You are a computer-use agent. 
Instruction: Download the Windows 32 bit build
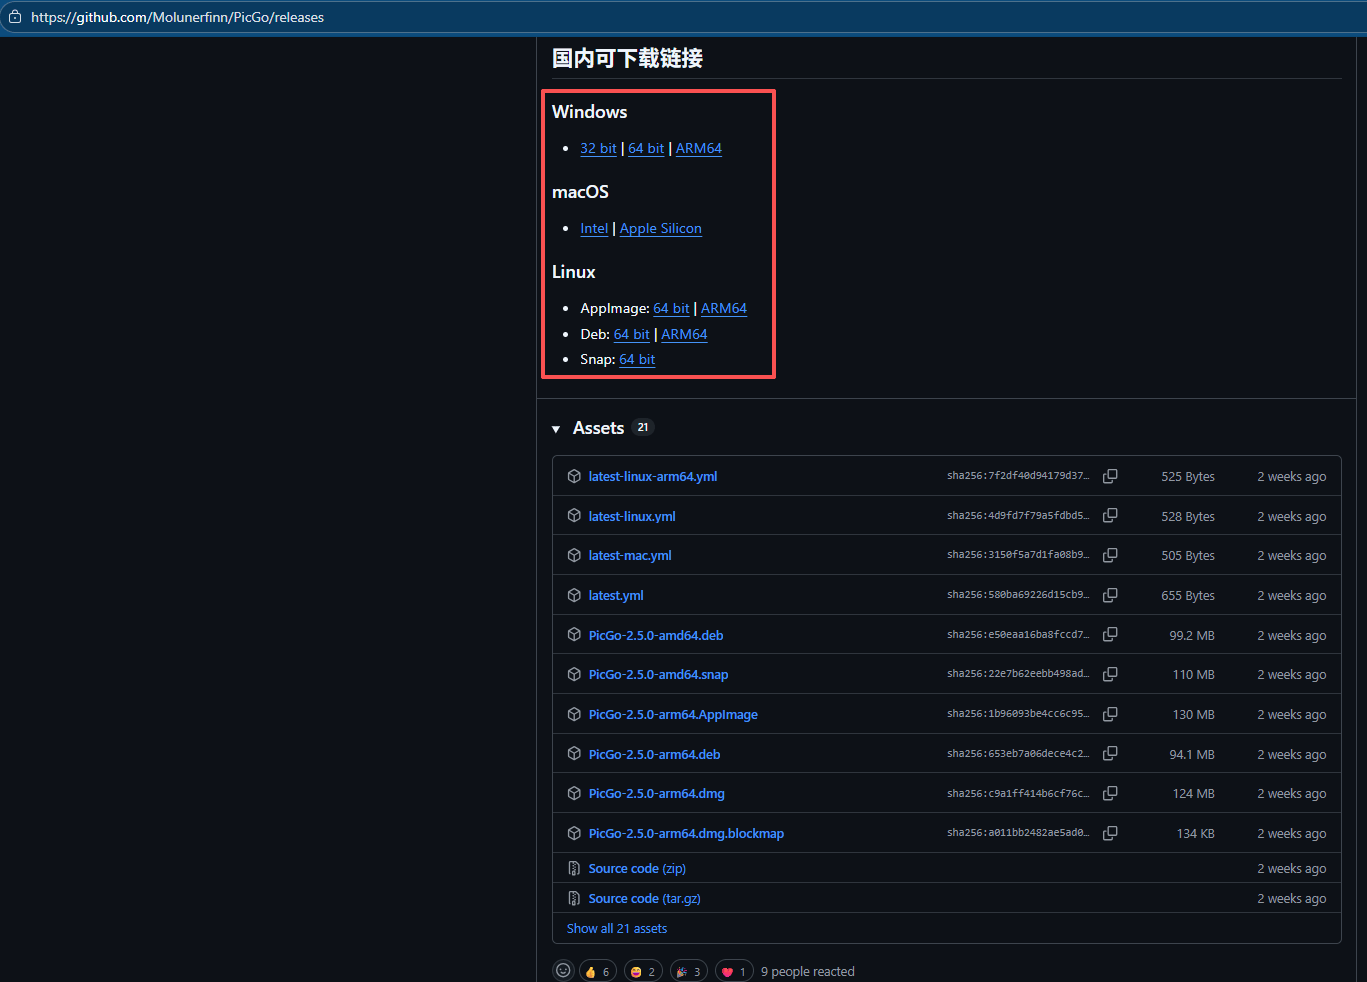click(x=598, y=148)
